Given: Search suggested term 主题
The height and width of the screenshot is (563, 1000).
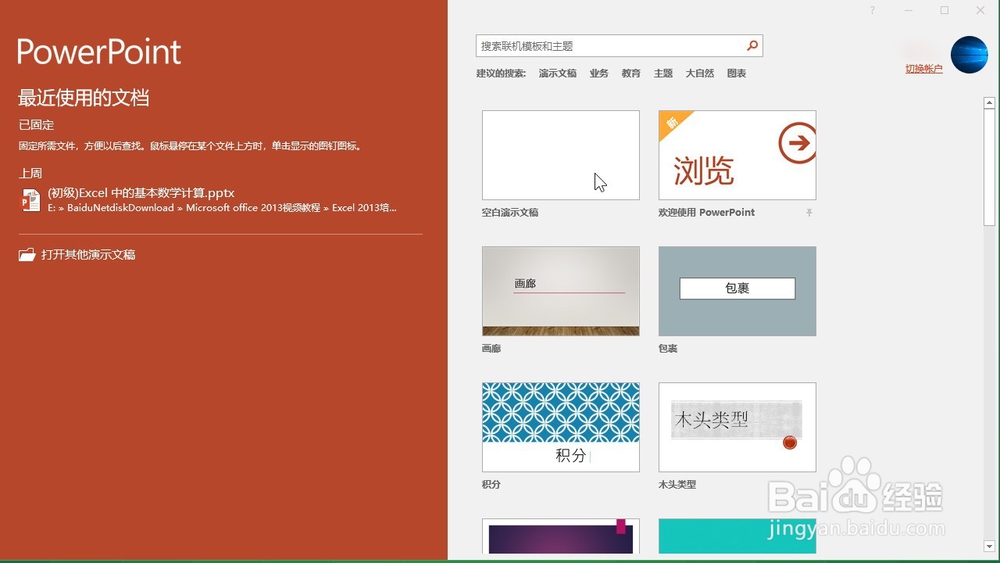Looking at the screenshot, I should click(x=663, y=73).
